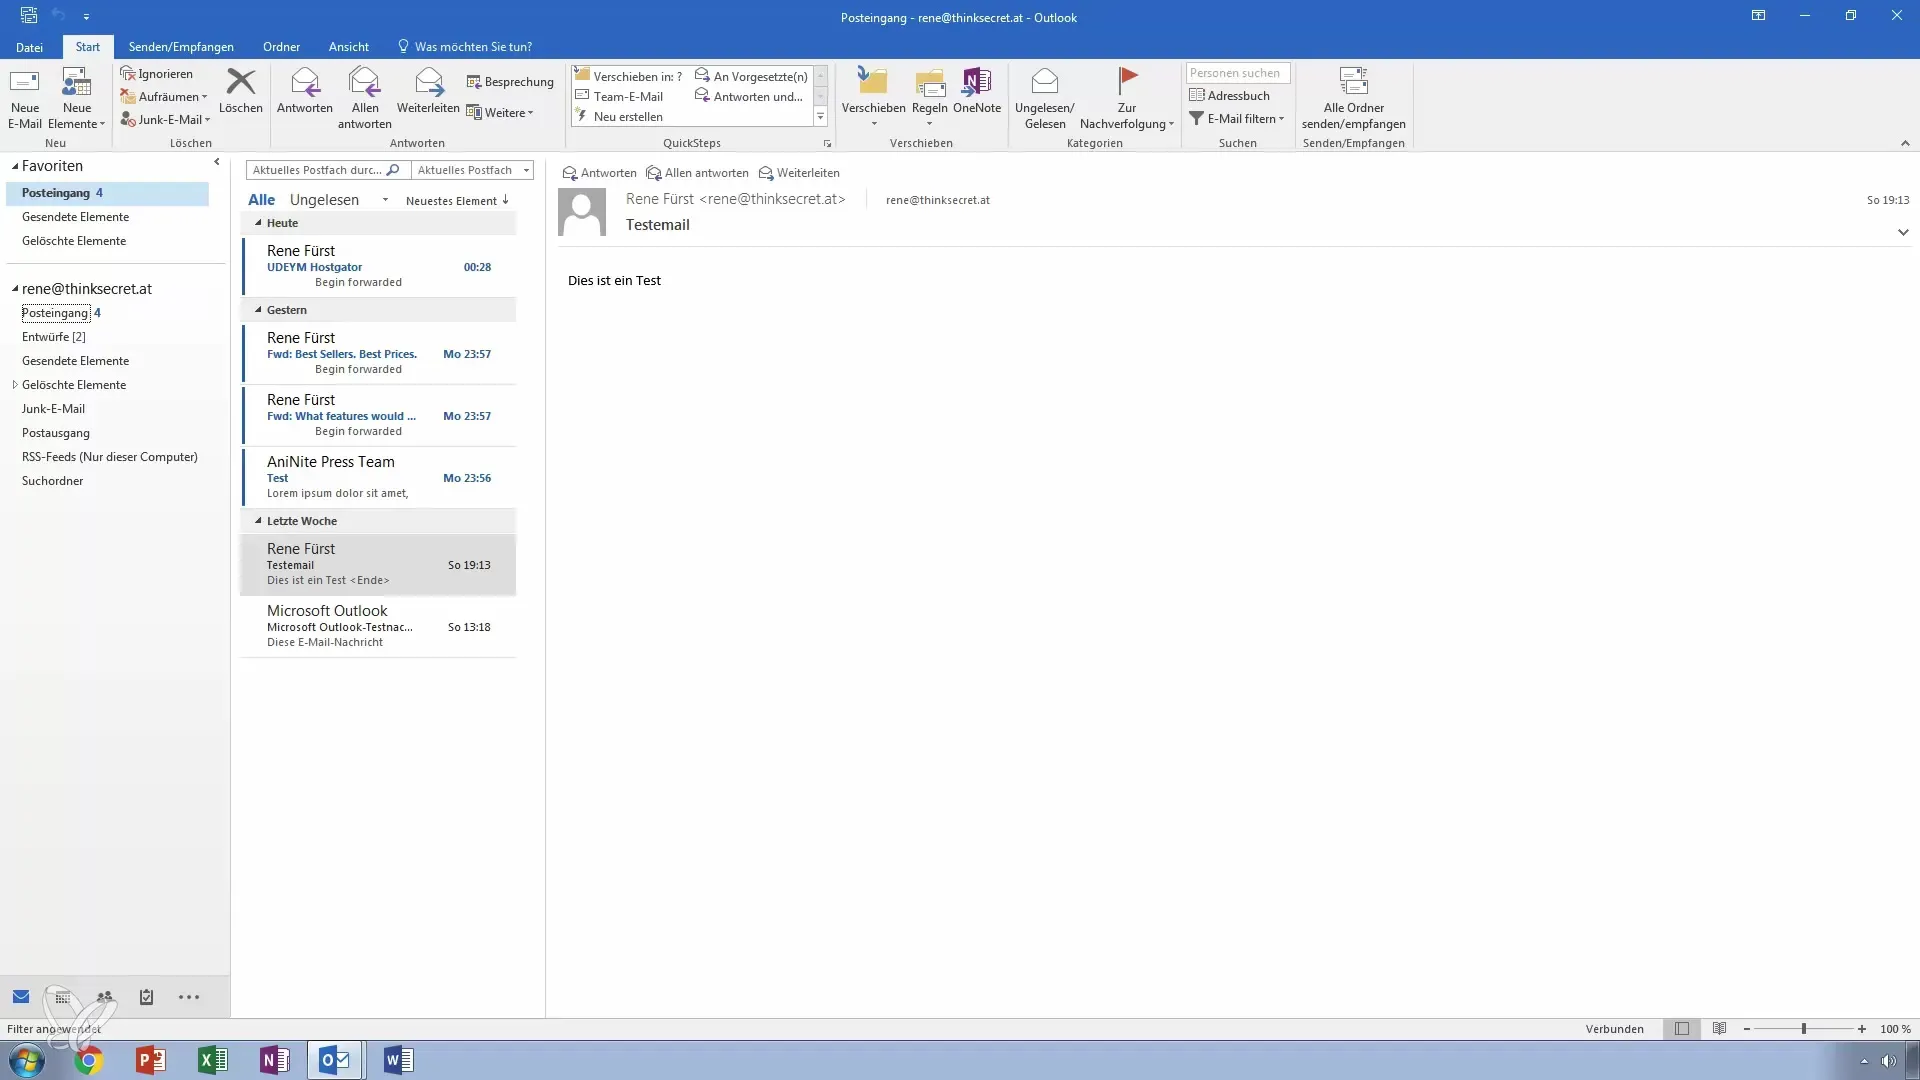Adjust the zoom slider in status bar
This screenshot has width=1920, height=1080.
(1804, 1029)
